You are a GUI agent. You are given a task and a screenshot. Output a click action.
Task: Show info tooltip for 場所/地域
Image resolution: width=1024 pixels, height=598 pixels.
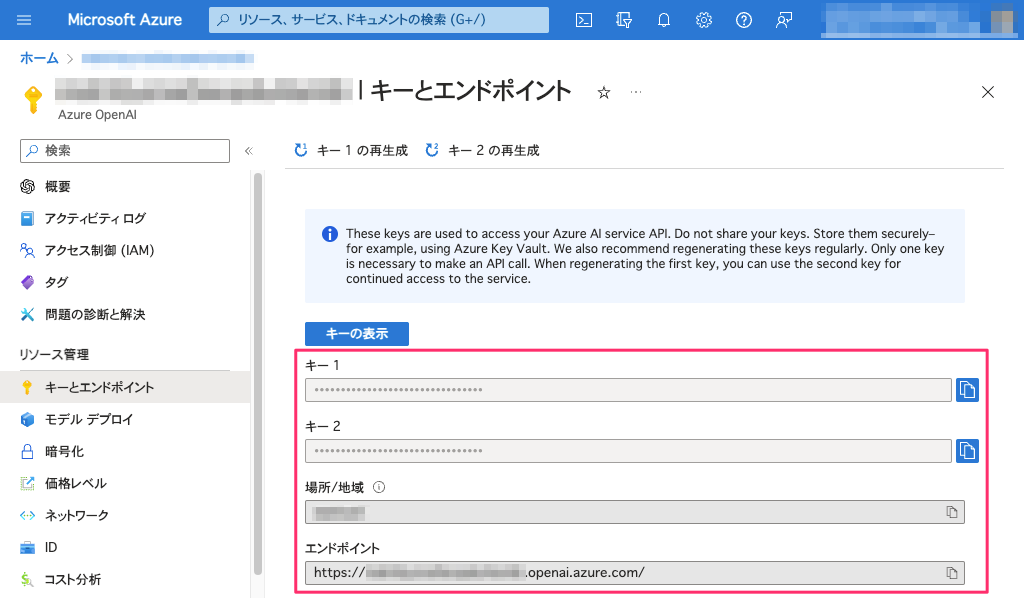coord(379,487)
